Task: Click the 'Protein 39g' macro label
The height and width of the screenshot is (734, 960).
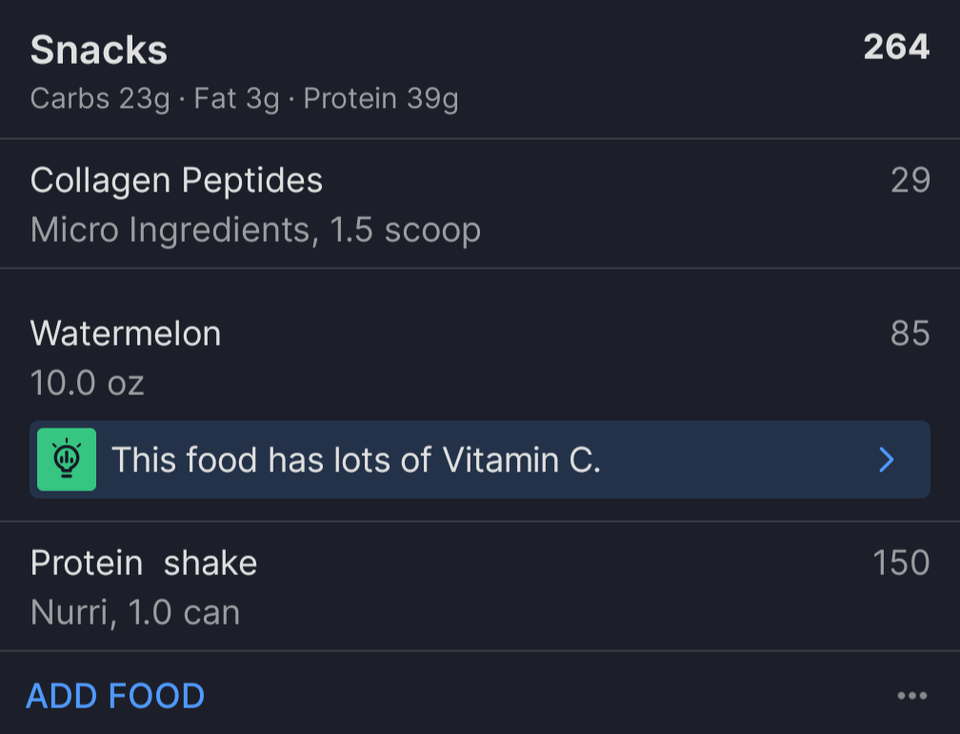Action: (381, 99)
